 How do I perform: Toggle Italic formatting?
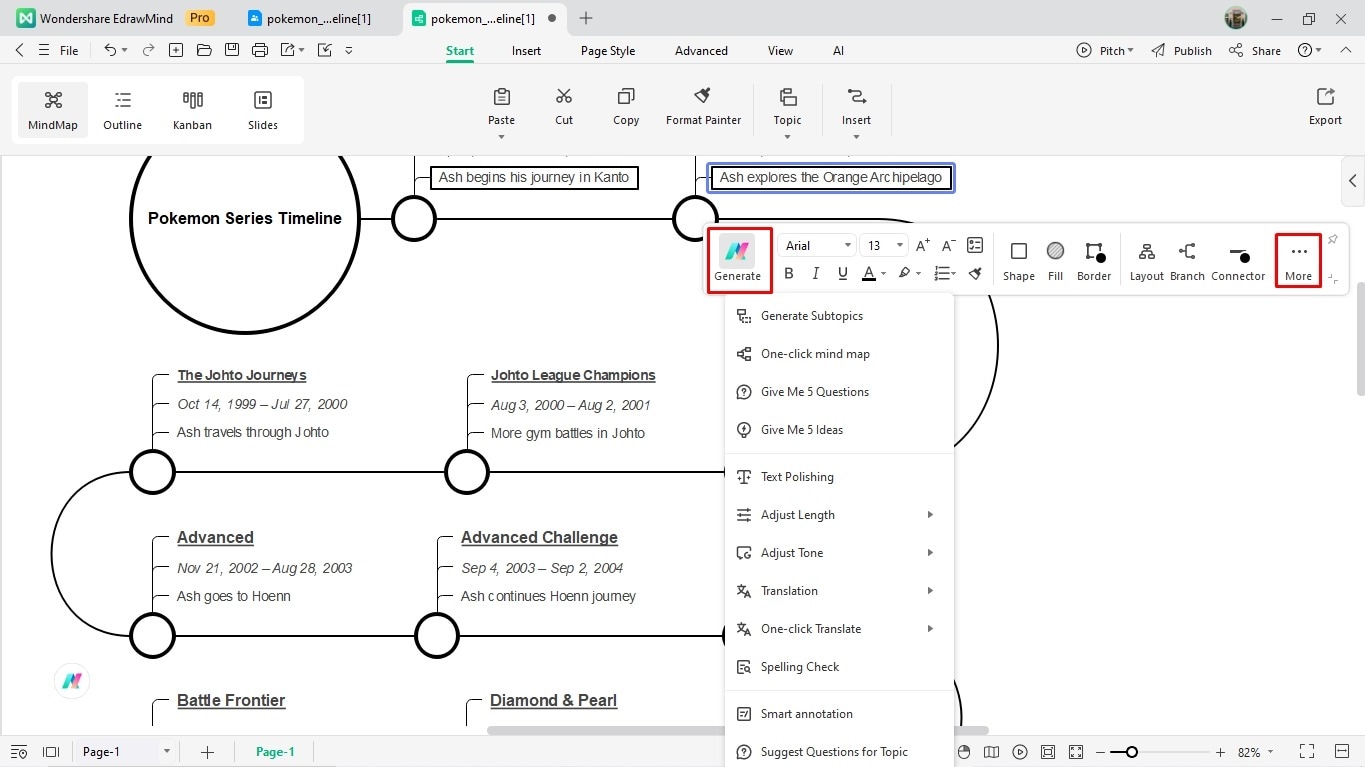pyautogui.click(x=816, y=273)
